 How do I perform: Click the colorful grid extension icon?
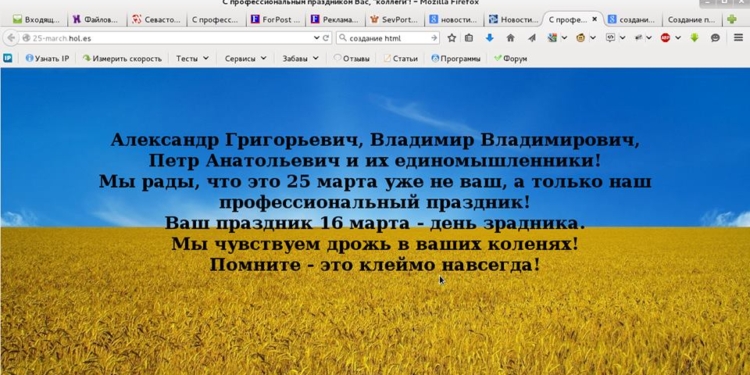click(x=552, y=38)
